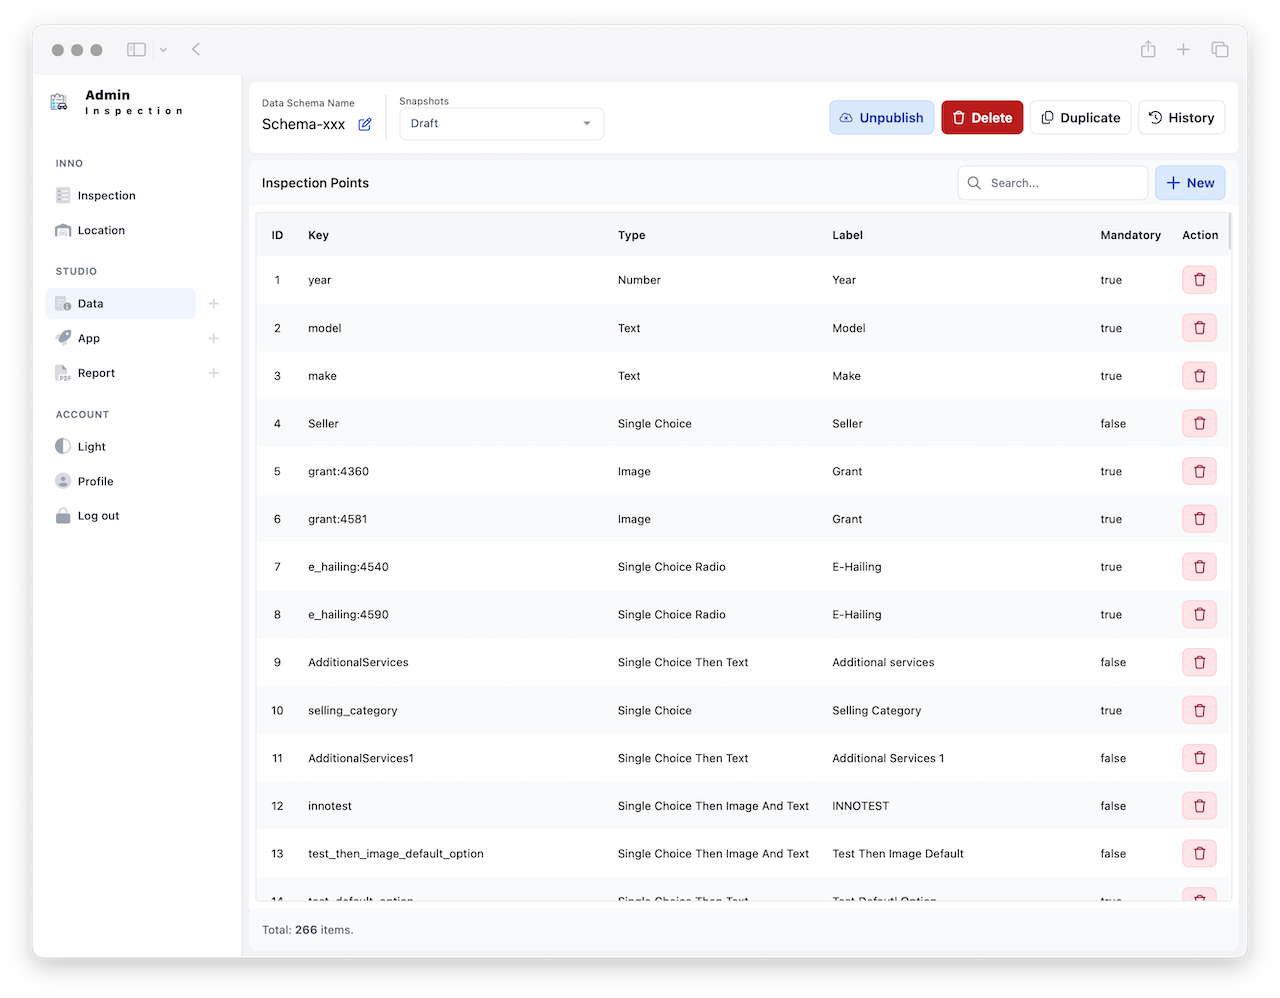The width and height of the screenshot is (1280, 998).
Task: Open the Inspection menu item
Action: pos(106,196)
